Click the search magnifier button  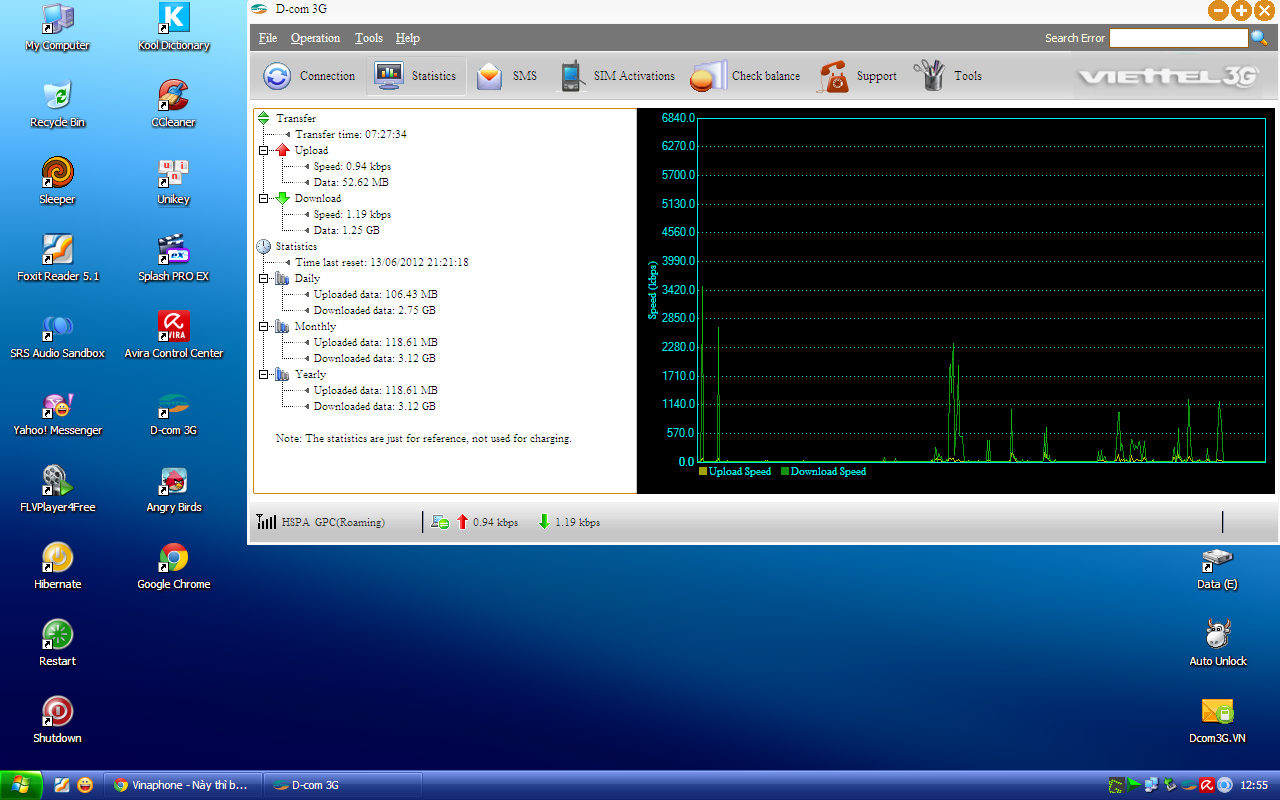pos(1259,38)
